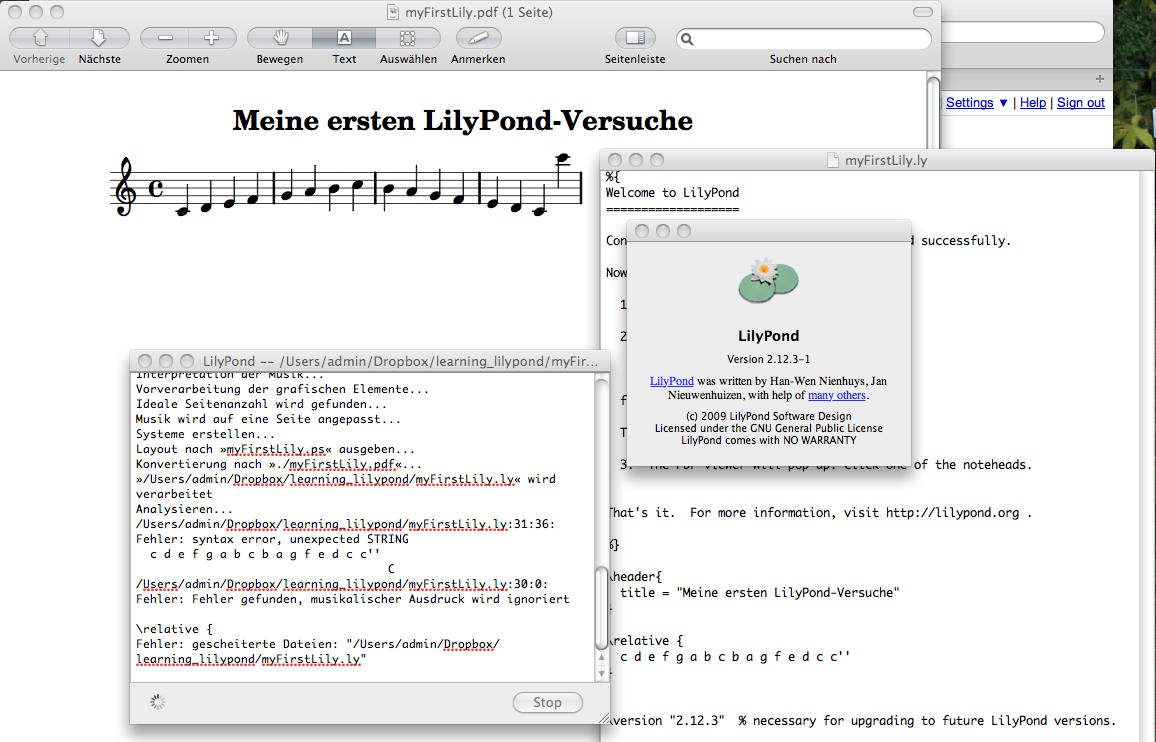
Task: Click the text 'Welcome to LilyPond' in editor
Action: click(672, 193)
